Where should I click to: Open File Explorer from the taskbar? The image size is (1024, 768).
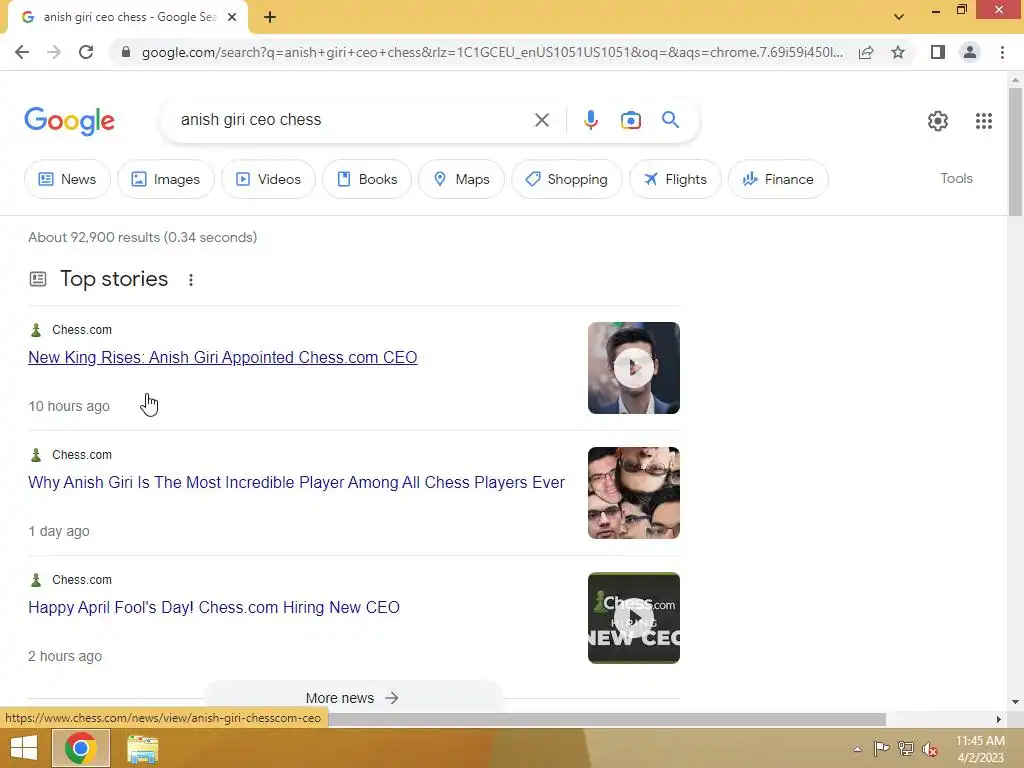(x=142, y=748)
